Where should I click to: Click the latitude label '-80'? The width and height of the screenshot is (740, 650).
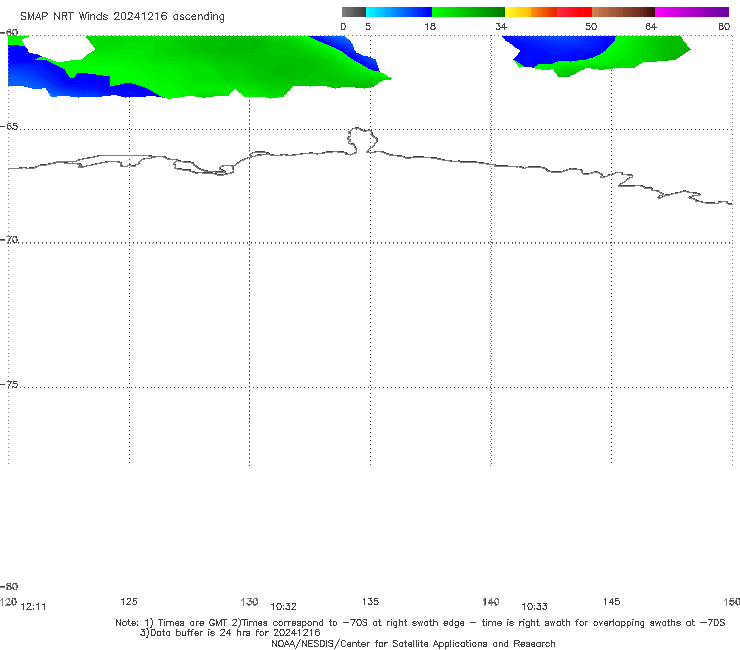pos(9,586)
